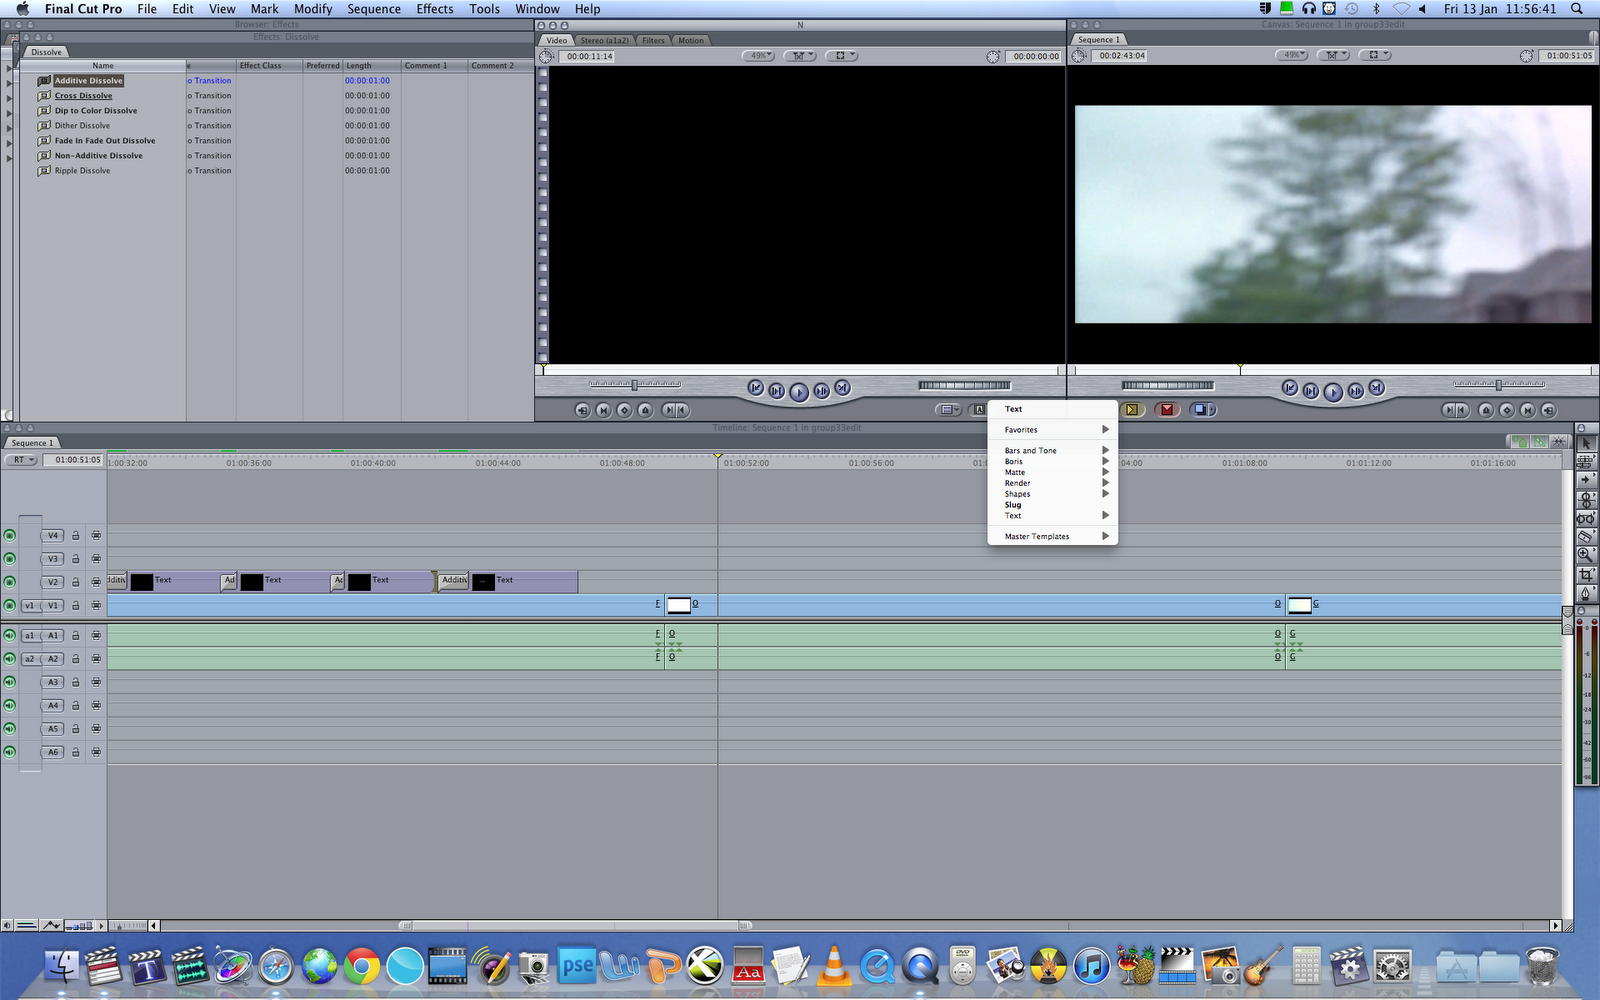Toggle Auto Select for track V1
The width and height of the screenshot is (1600, 1000).
[96, 605]
